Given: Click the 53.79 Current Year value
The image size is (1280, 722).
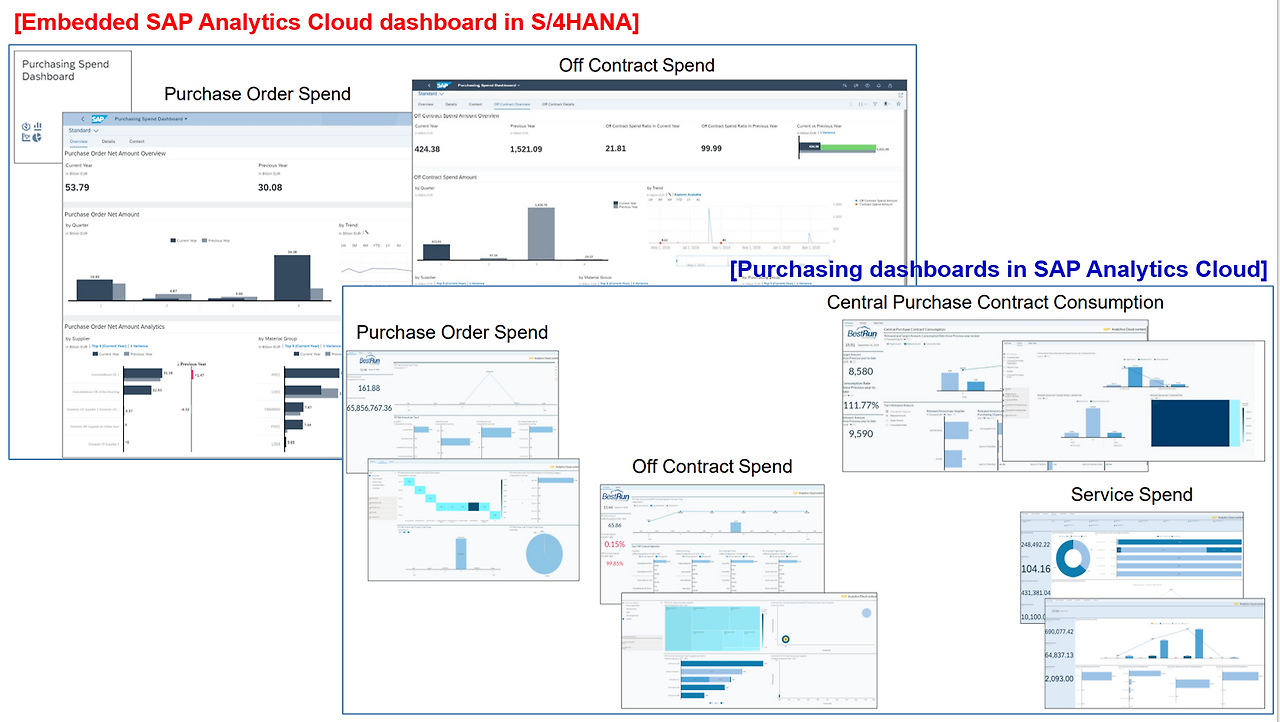Looking at the screenshot, I should tap(77, 187).
